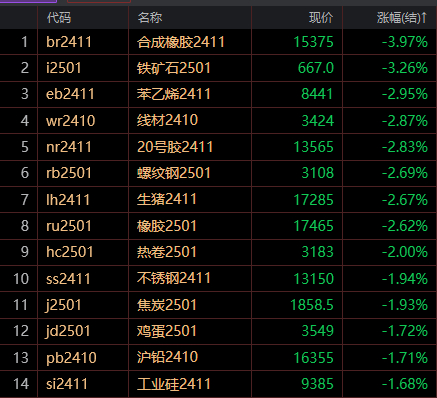Screen dimensions: 437x398
Task: Select 20号胶2411 in the list
Action: 175,147
